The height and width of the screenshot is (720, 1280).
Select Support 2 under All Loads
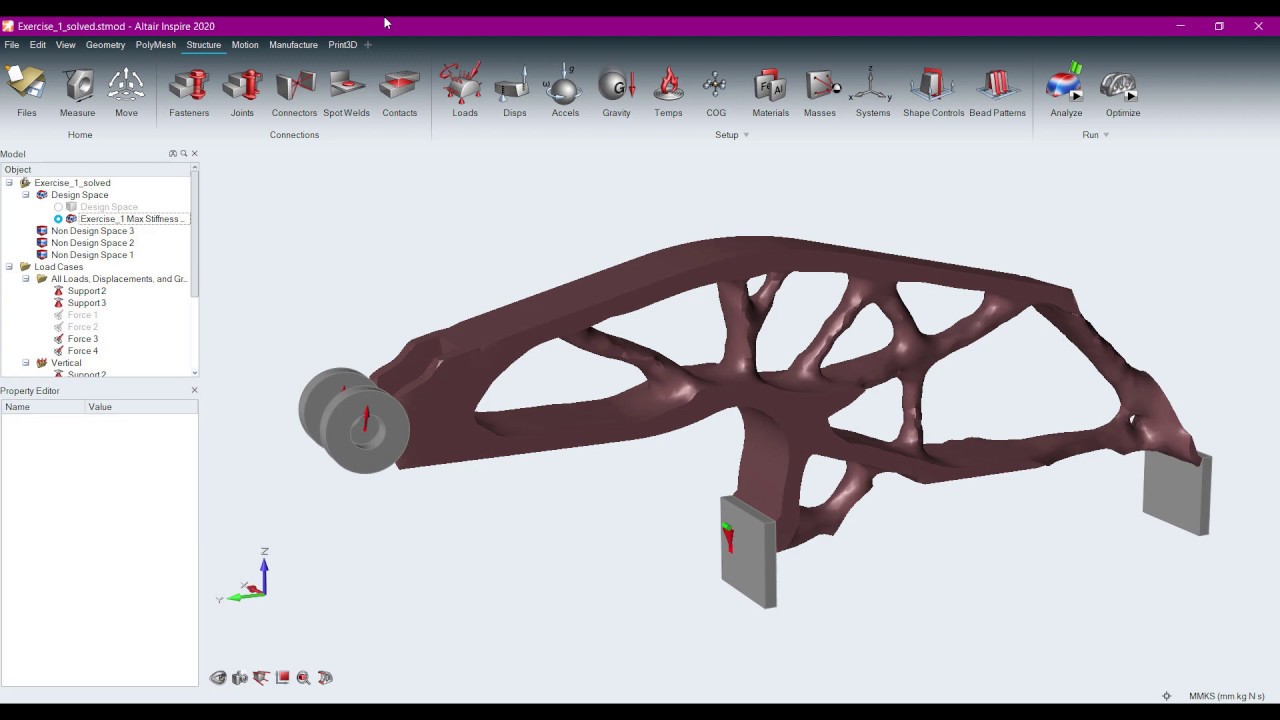pyautogui.click(x=86, y=291)
